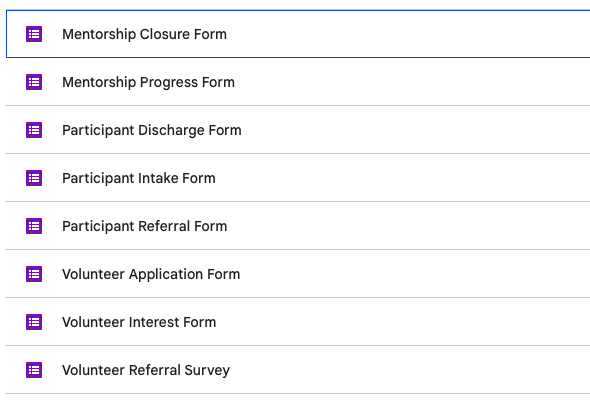Click the Volunteer Application Form icon
Image resolution: width=590 pixels, height=420 pixels.
pyautogui.click(x=34, y=274)
